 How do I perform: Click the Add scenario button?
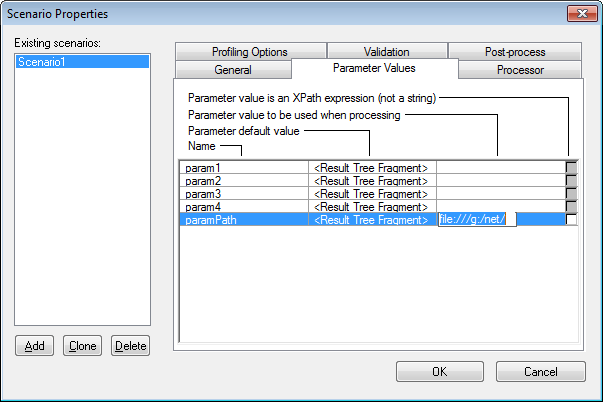pos(34,346)
